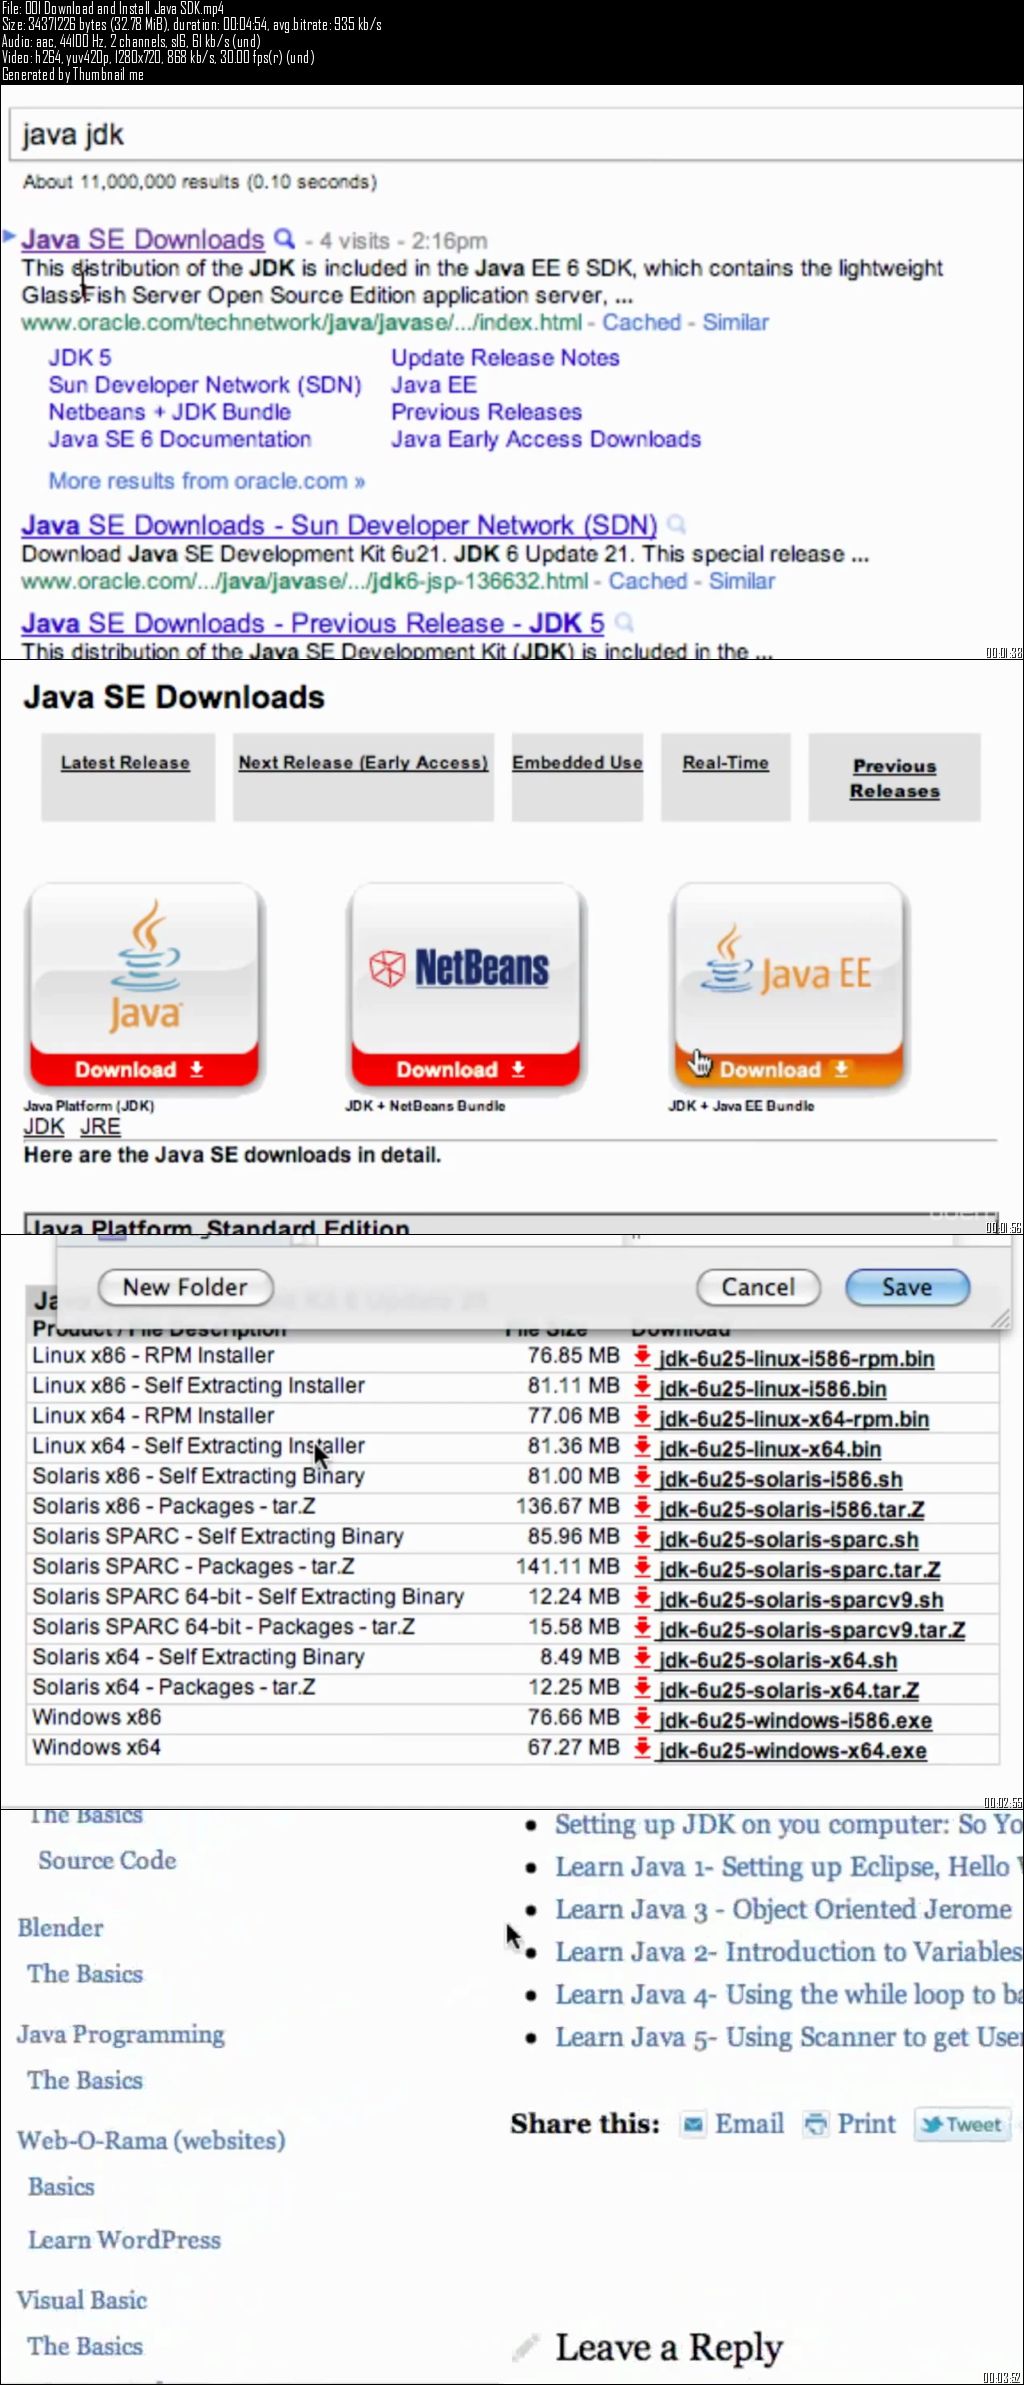Click the red Download button under NetBeans
Viewport: 1024px width, 2385px height.
(x=465, y=1069)
